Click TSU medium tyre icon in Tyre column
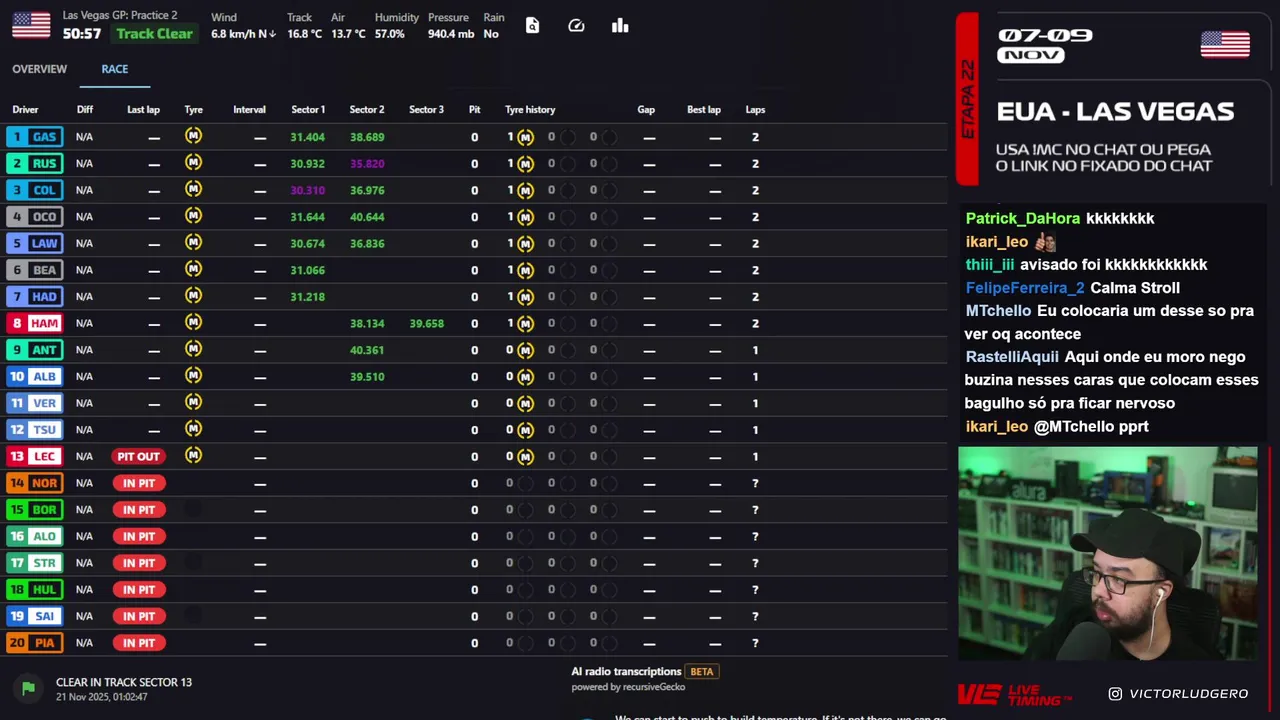This screenshot has width=1280, height=720. pyautogui.click(x=193, y=429)
